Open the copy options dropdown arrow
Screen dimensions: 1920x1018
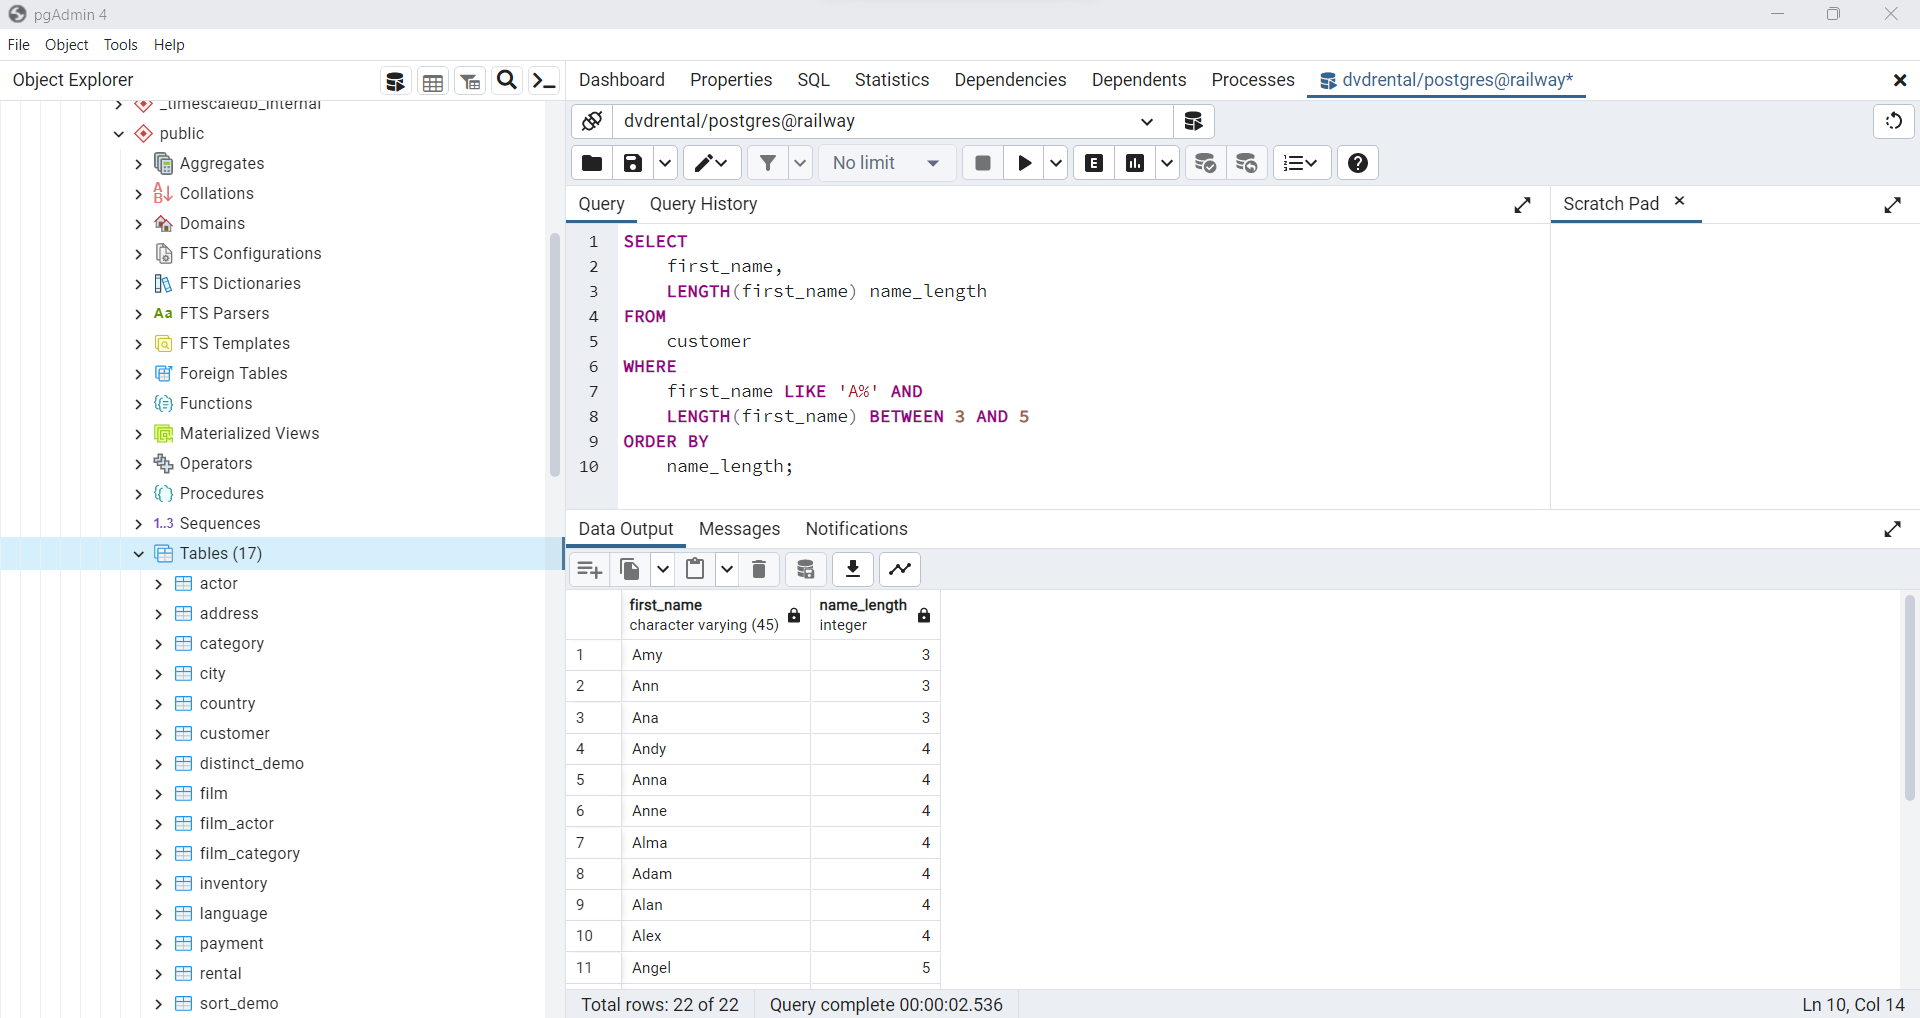662,569
